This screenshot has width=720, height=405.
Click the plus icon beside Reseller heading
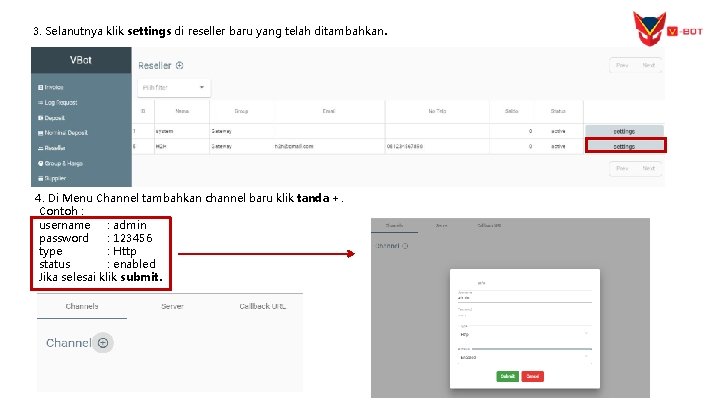180,65
